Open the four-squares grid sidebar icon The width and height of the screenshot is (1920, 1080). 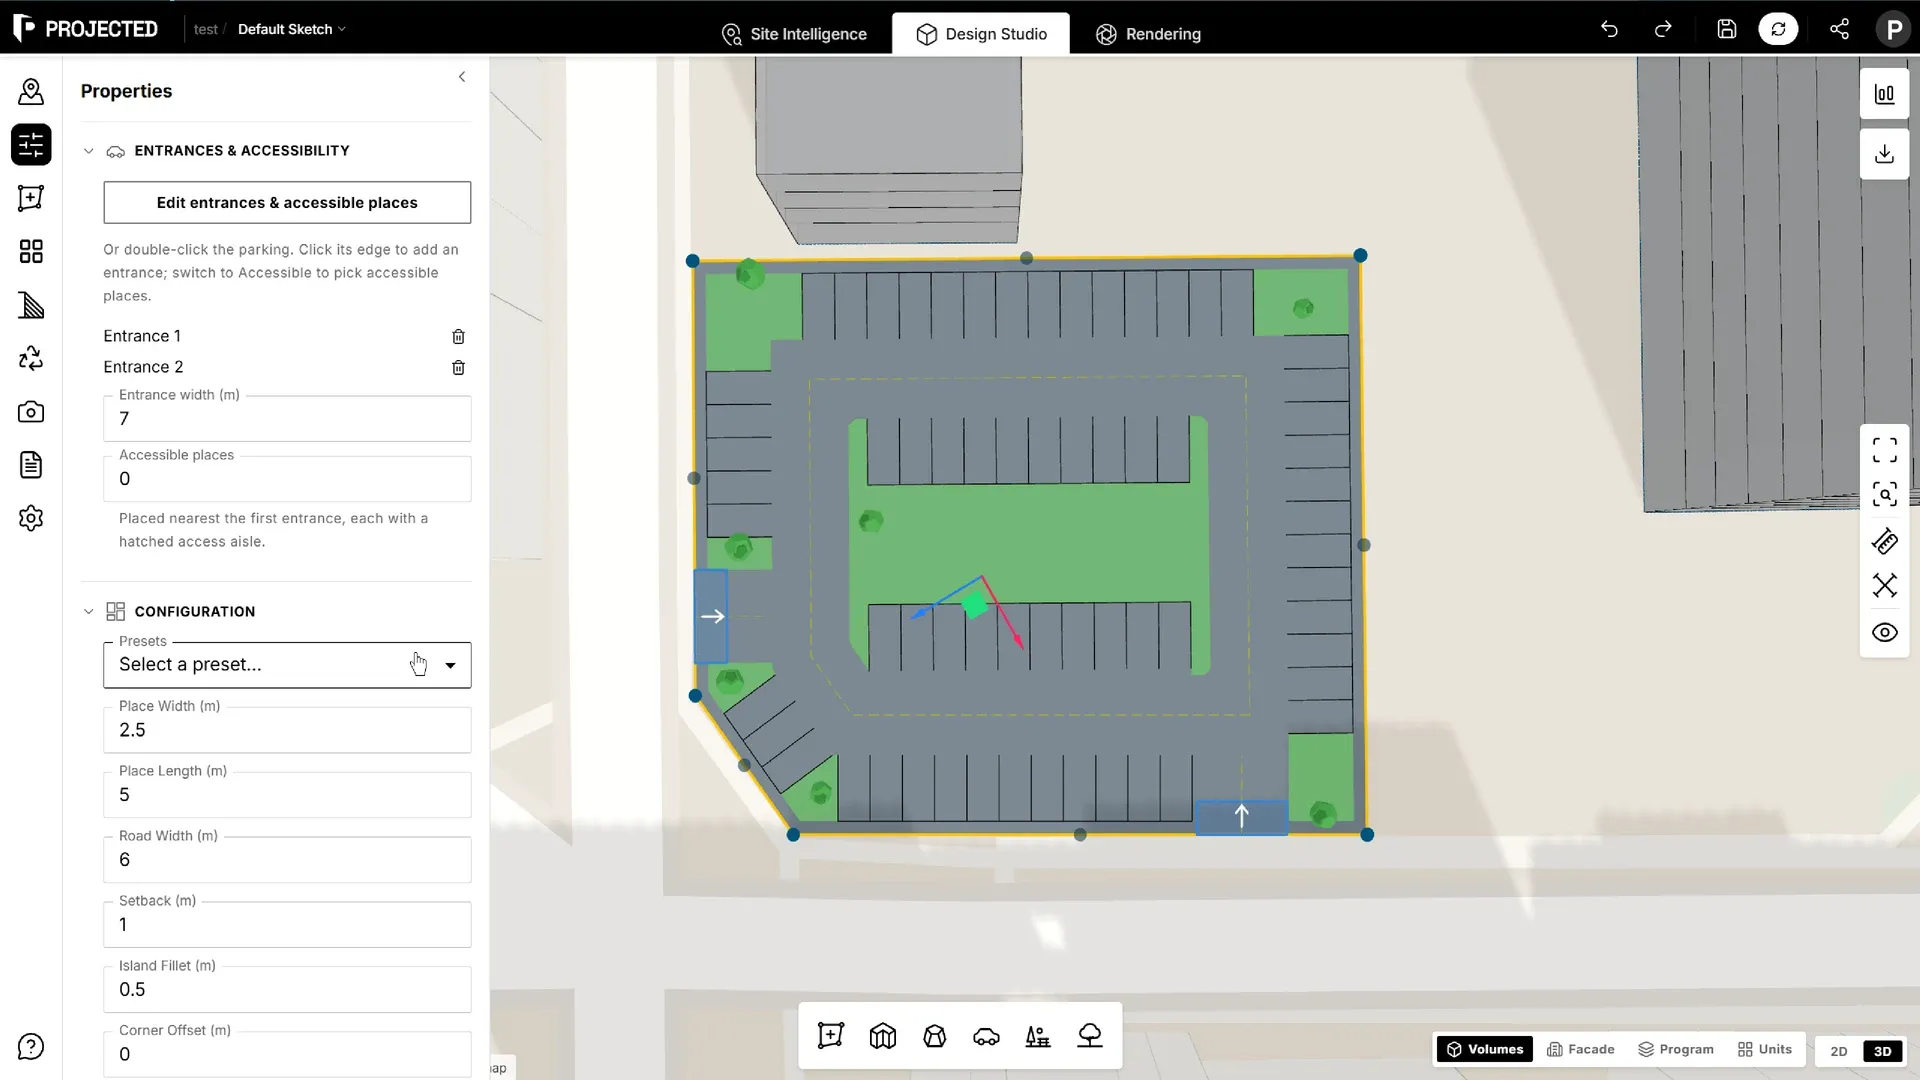pyautogui.click(x=31, y=251)
